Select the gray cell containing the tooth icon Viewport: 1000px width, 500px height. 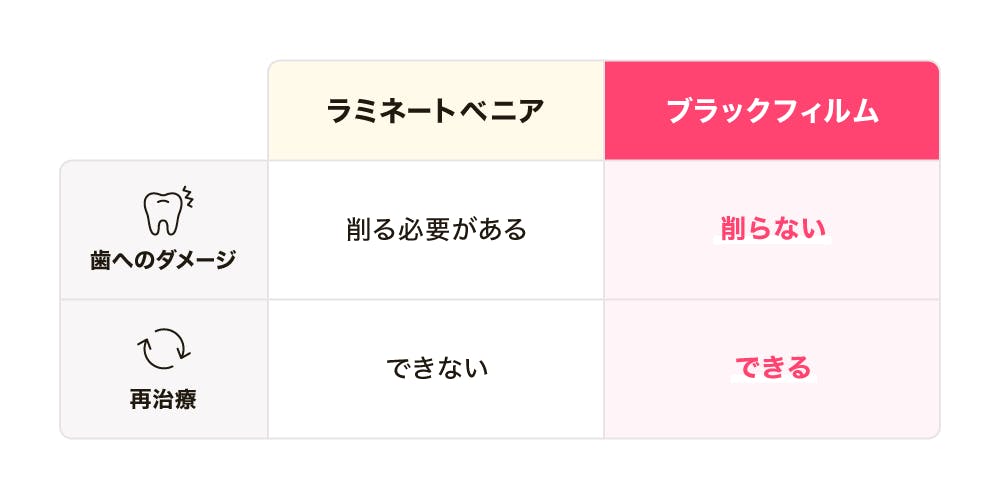pos(164,230)
